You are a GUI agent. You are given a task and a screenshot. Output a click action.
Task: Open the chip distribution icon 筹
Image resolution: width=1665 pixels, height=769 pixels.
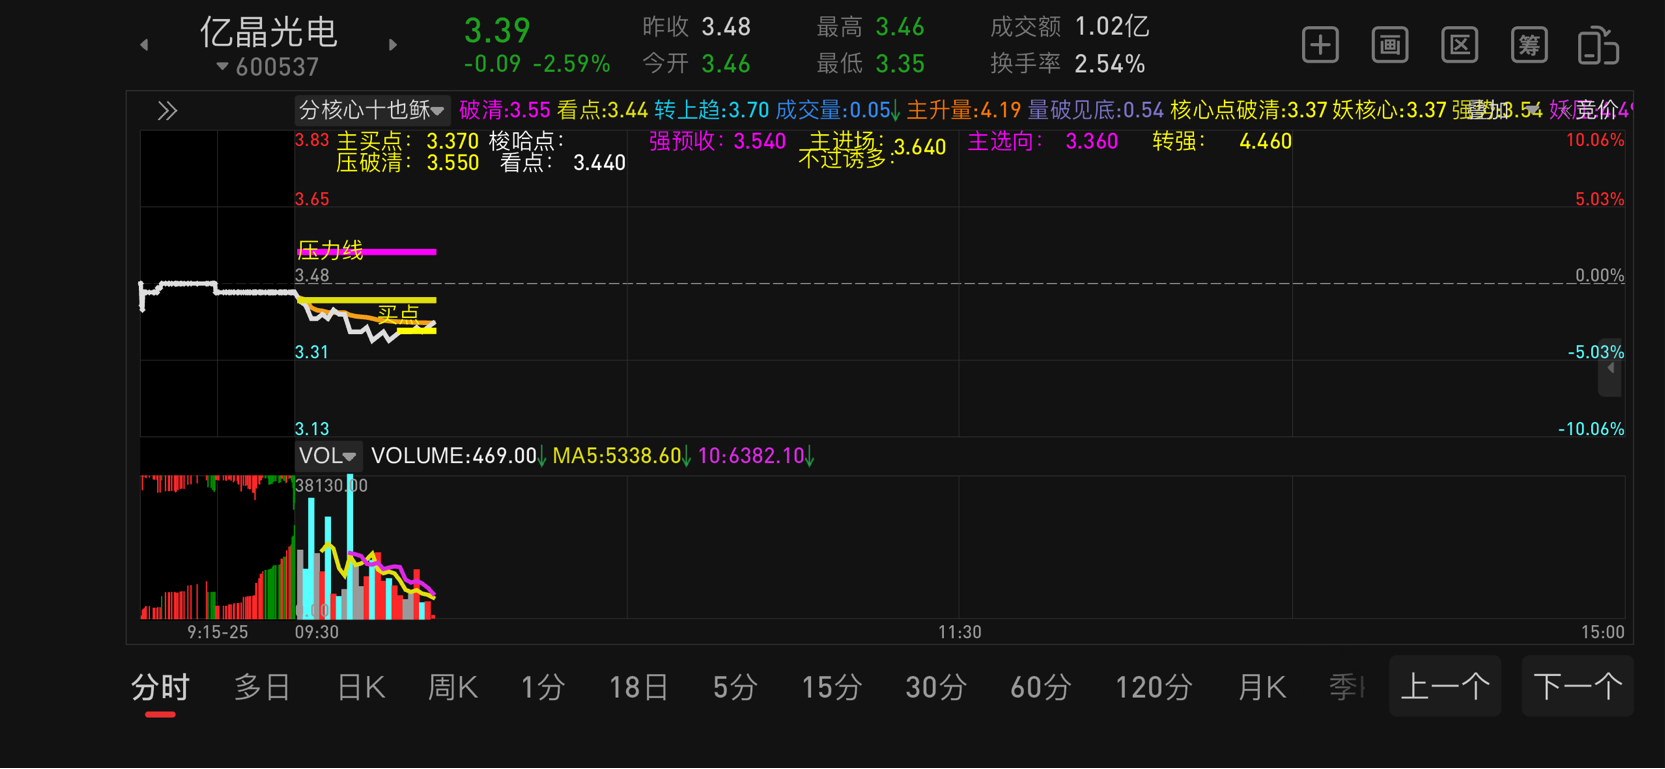point(1529,45)
